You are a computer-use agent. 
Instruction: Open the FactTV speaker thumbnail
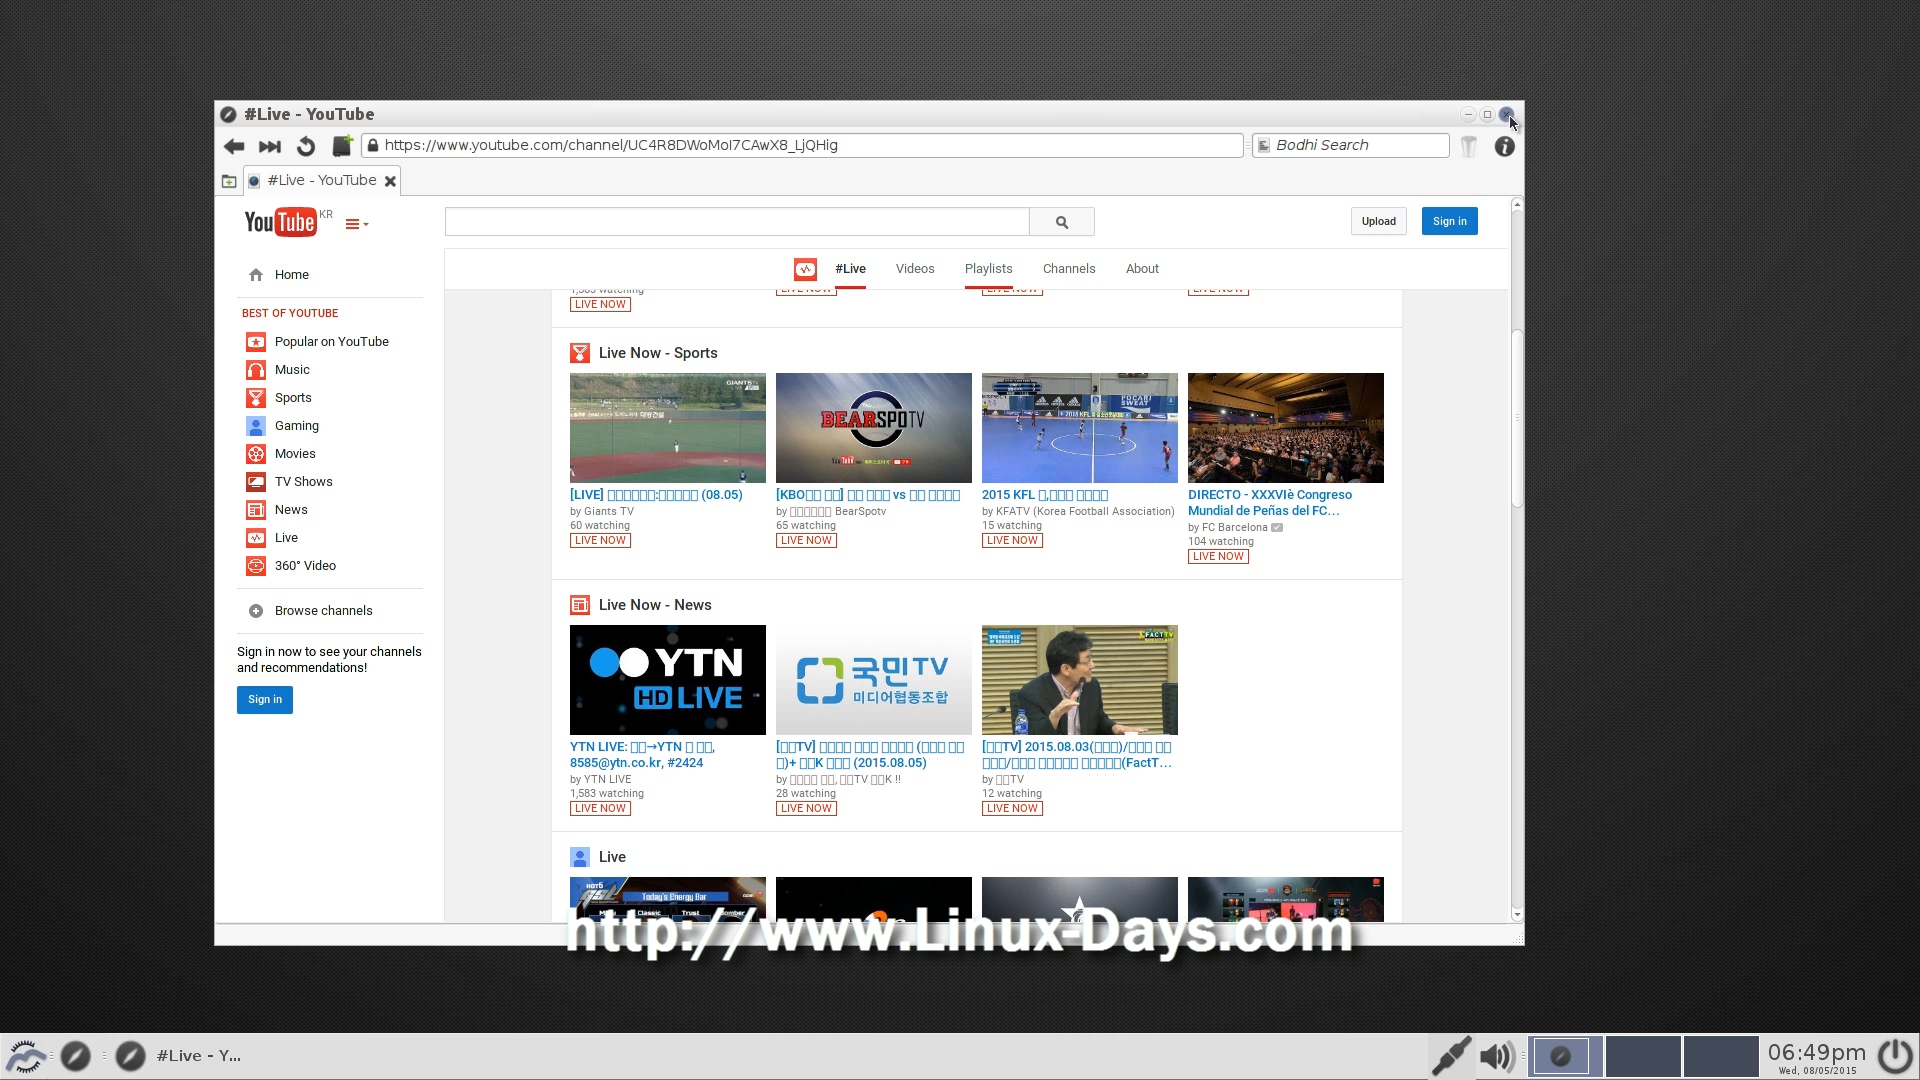click(x=1080, y=680)
